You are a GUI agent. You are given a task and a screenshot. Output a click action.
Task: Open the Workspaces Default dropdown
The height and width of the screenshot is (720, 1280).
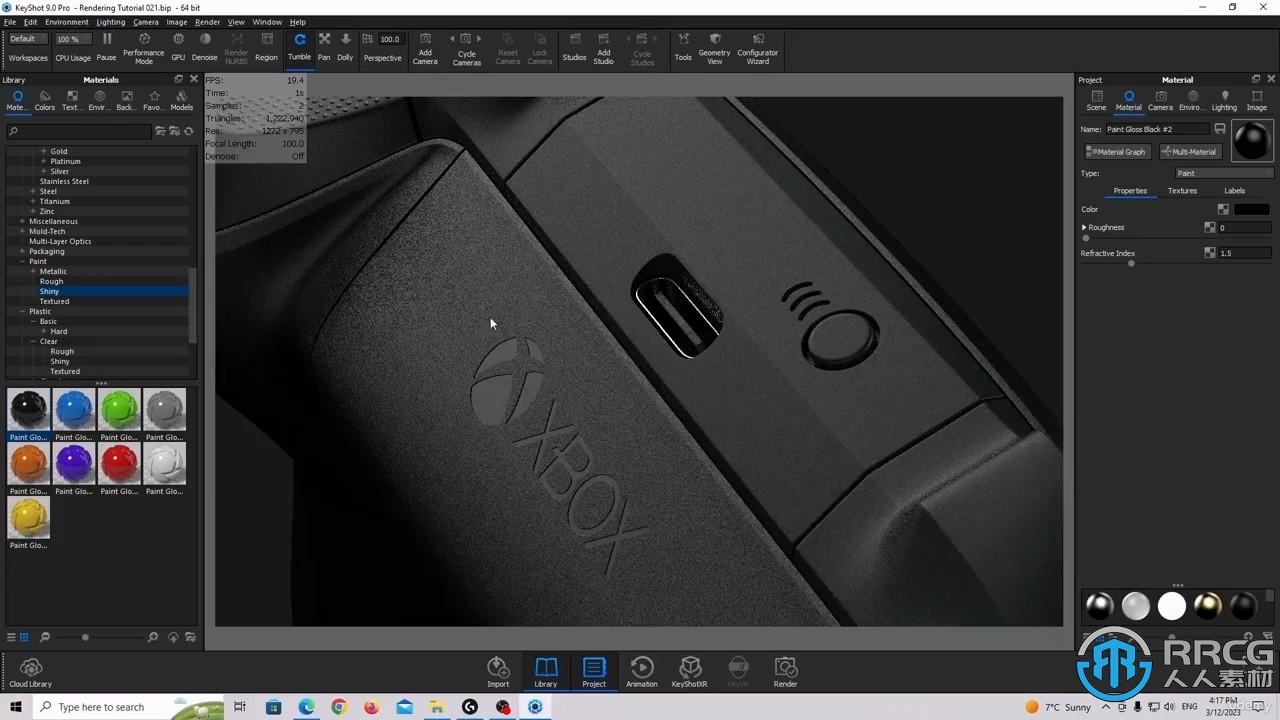(27, 39)
